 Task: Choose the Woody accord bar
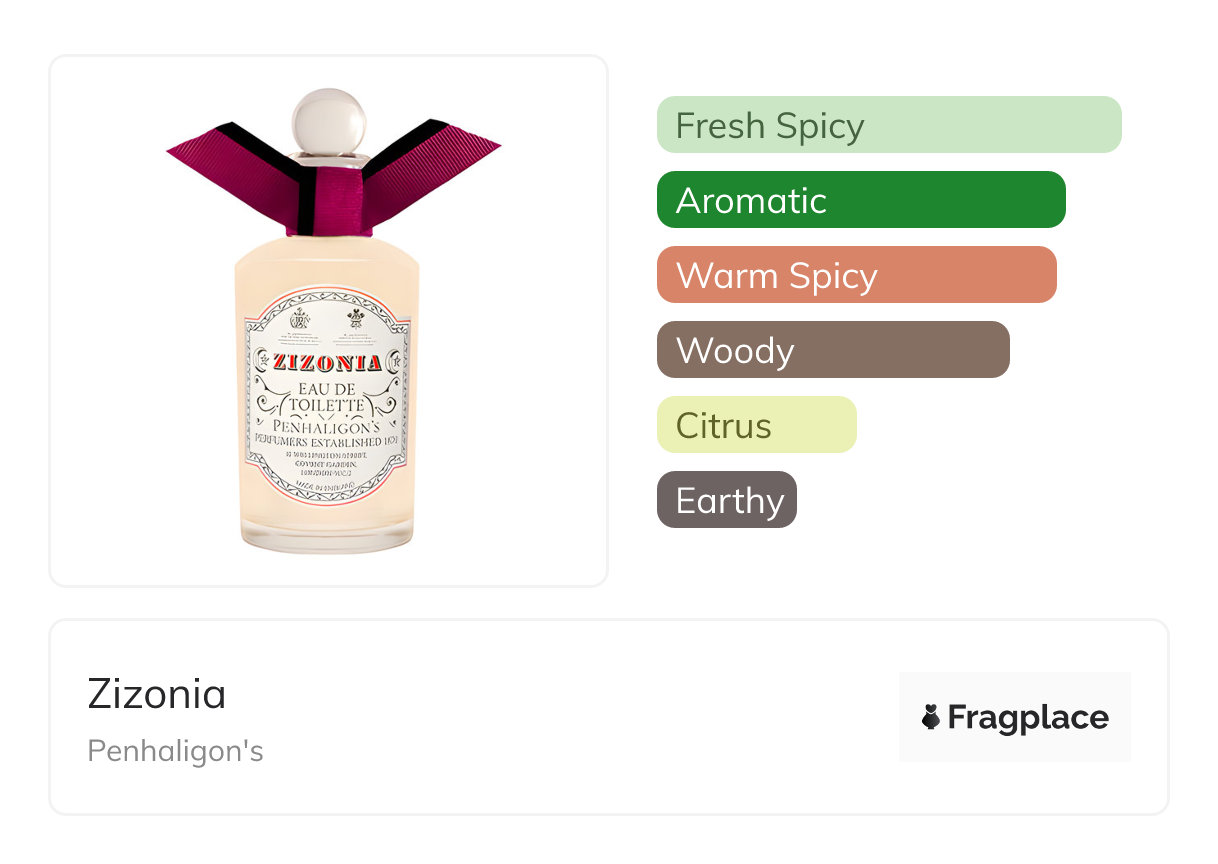click(x=832, y=350)
